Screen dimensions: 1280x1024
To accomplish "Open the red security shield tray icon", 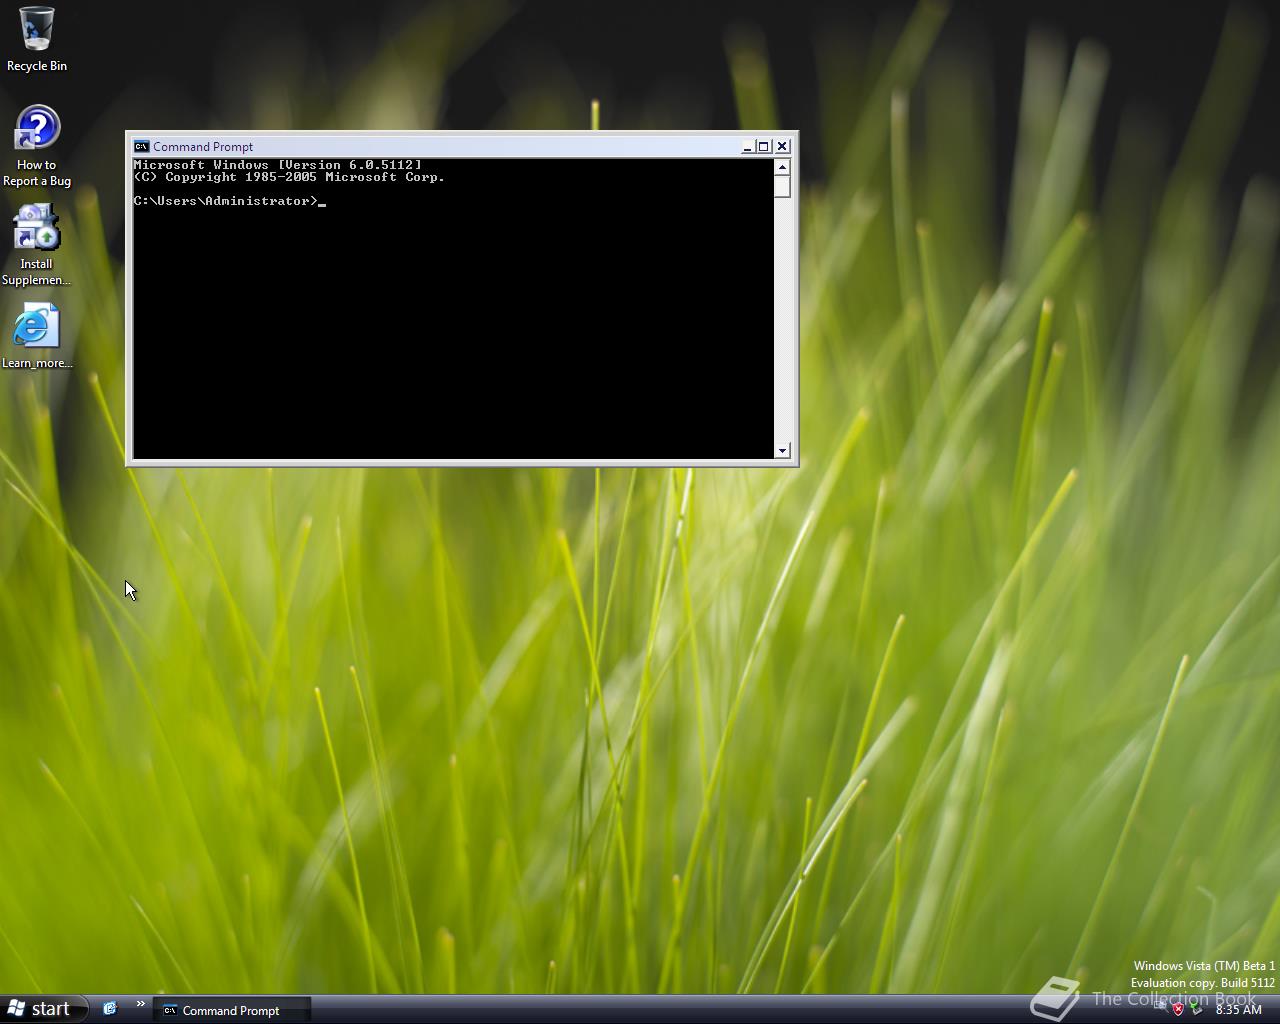I will [1178, 1009].
